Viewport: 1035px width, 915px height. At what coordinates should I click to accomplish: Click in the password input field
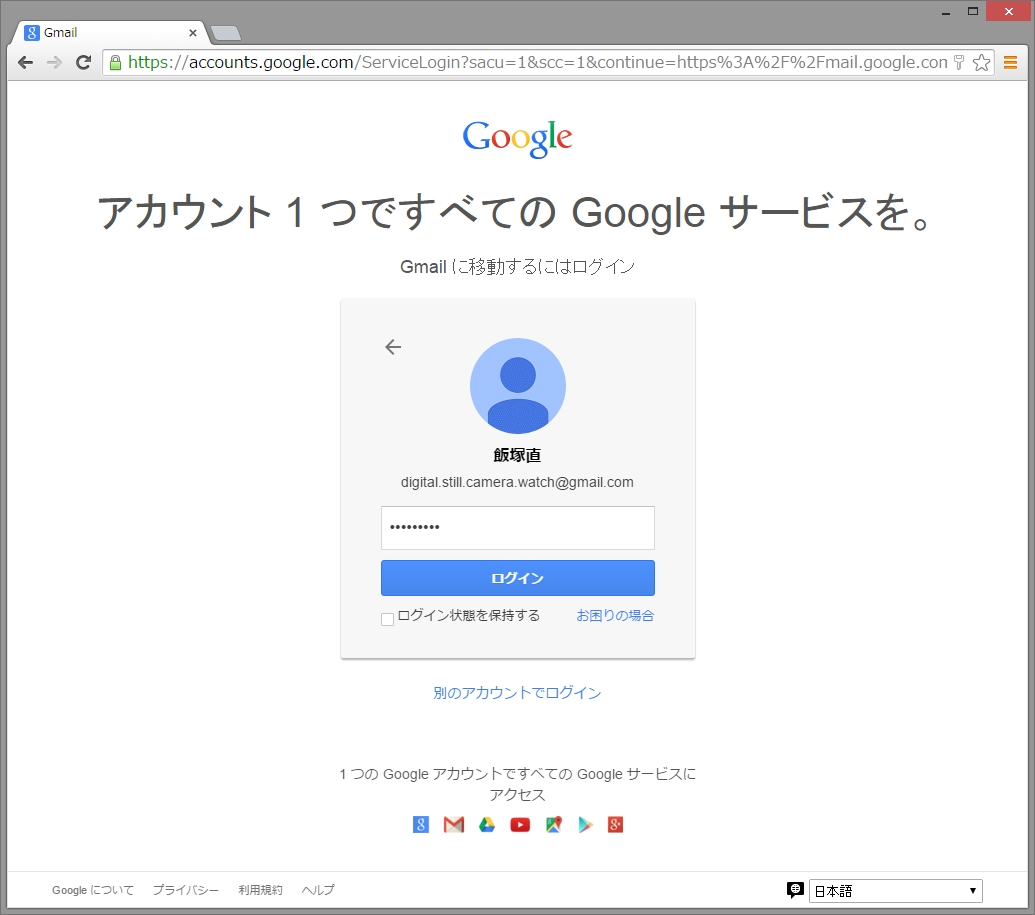[518, 527]
